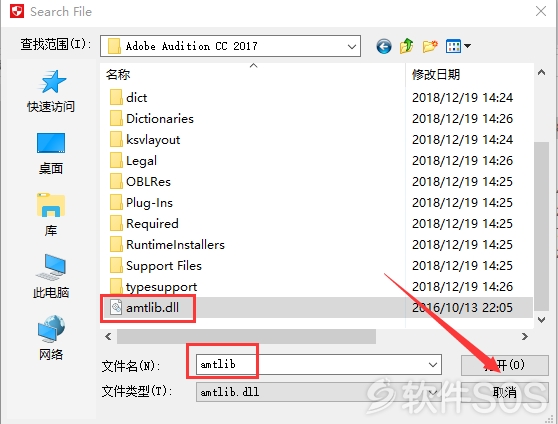This screenshot has height=424, width=558.
Task: Click the 打开 open button
Action: tap(505, 365)
